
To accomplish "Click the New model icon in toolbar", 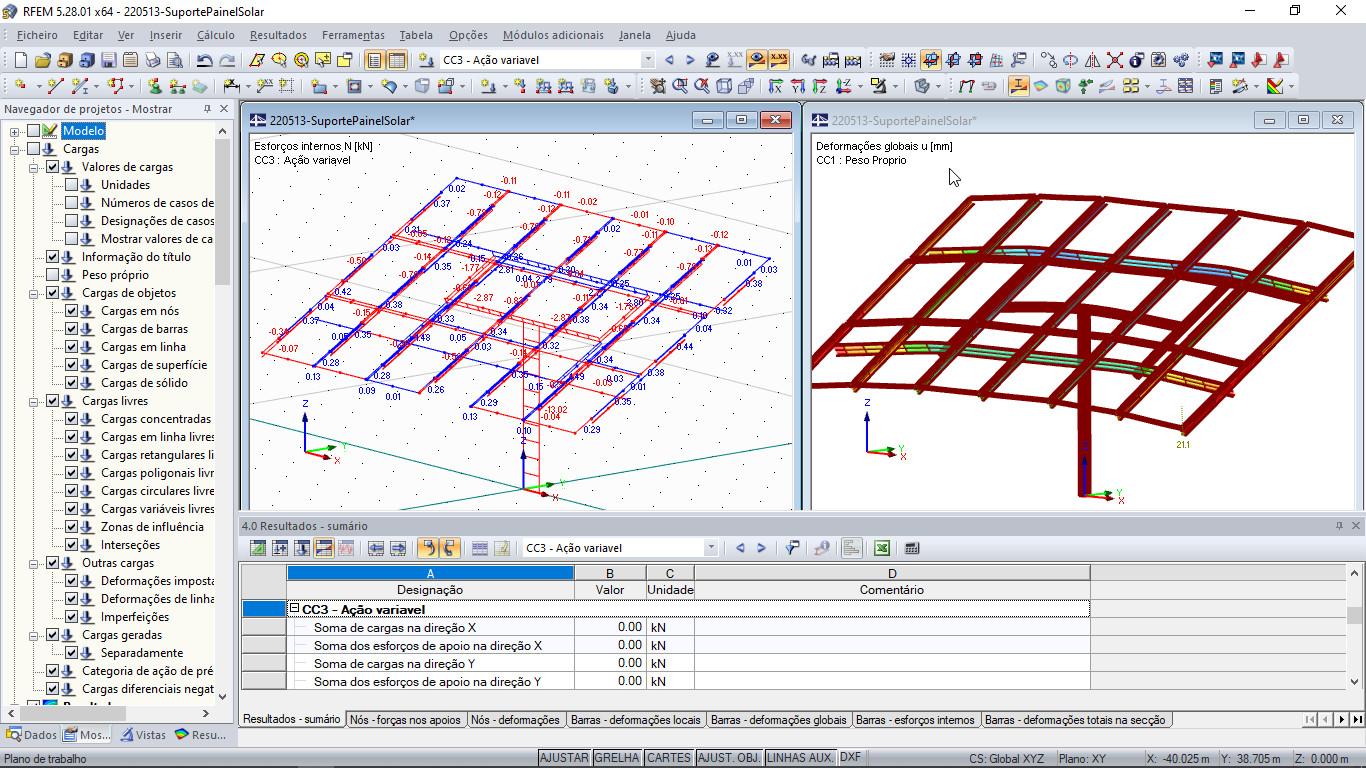I will point(20,60).
